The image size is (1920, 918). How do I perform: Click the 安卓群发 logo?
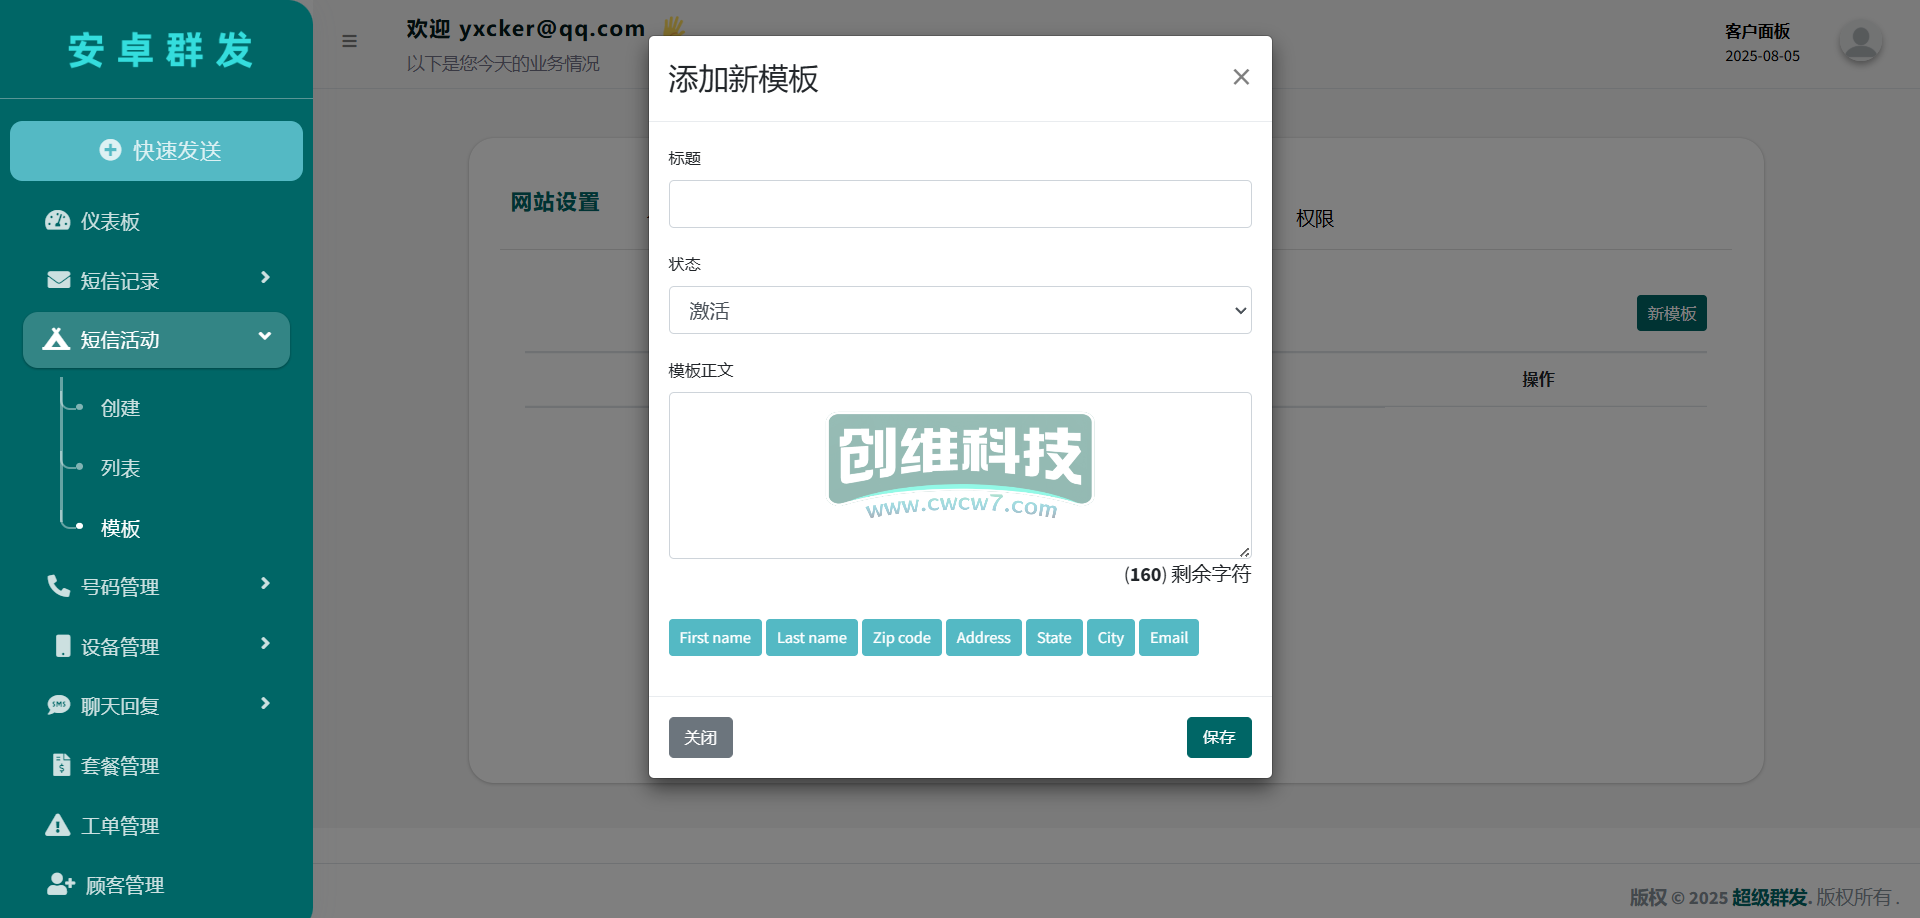(160, 50)
